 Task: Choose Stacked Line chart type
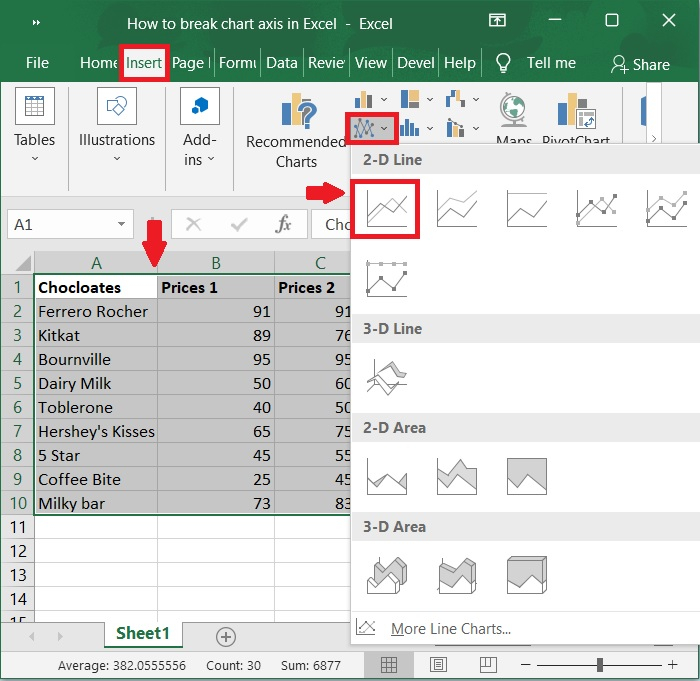pos(456,209)
